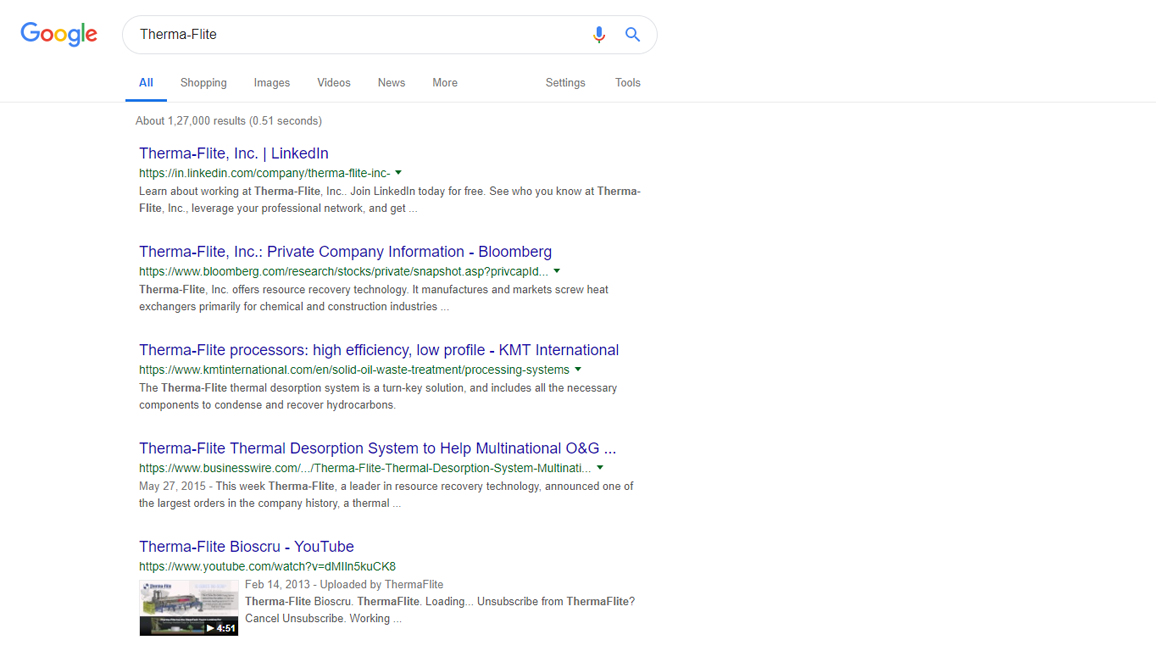Click the youtube.com/watch green URL text
Image resolution: width=1156 pixels, height=651 pixels.
coord(267,566)
